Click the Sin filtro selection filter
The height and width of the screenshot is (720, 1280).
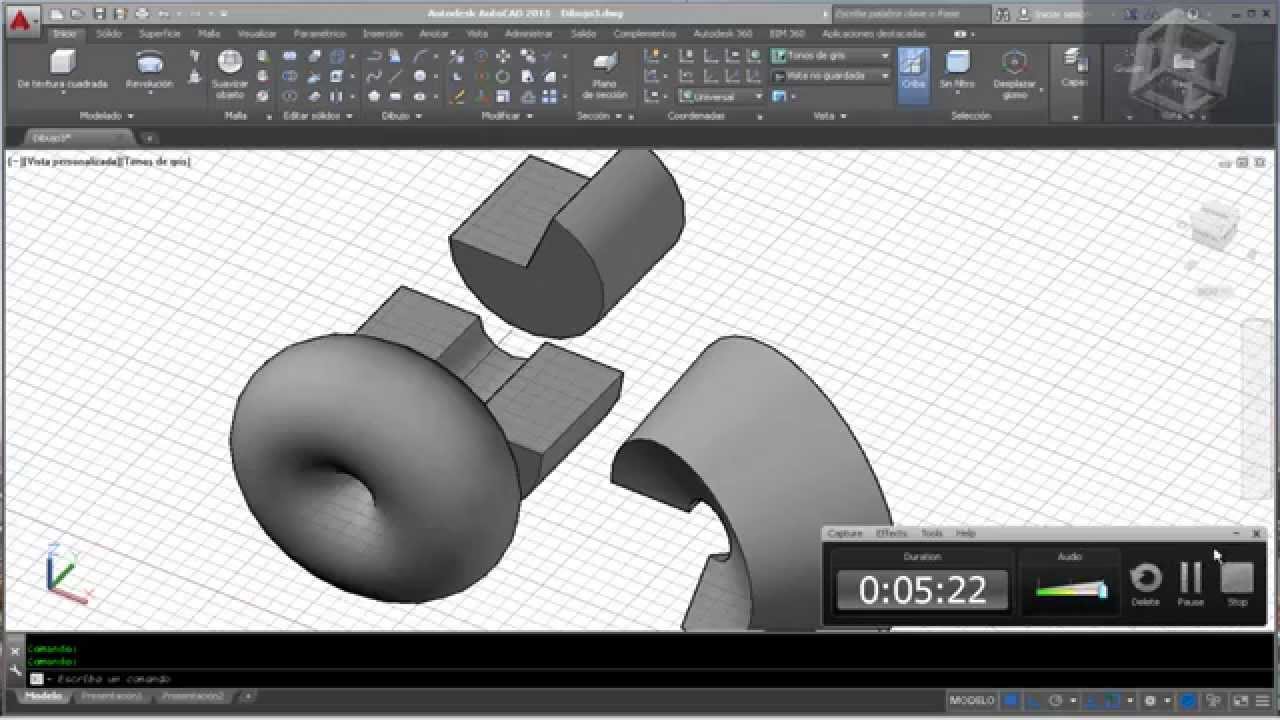(x=957, y=70)
